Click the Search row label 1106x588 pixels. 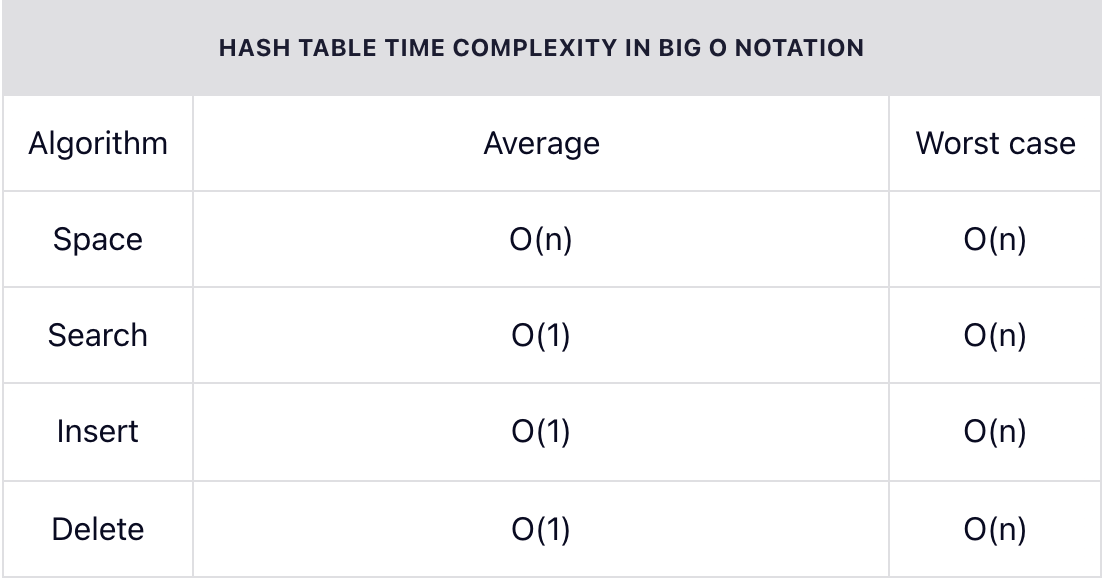(x=98, y=336)
